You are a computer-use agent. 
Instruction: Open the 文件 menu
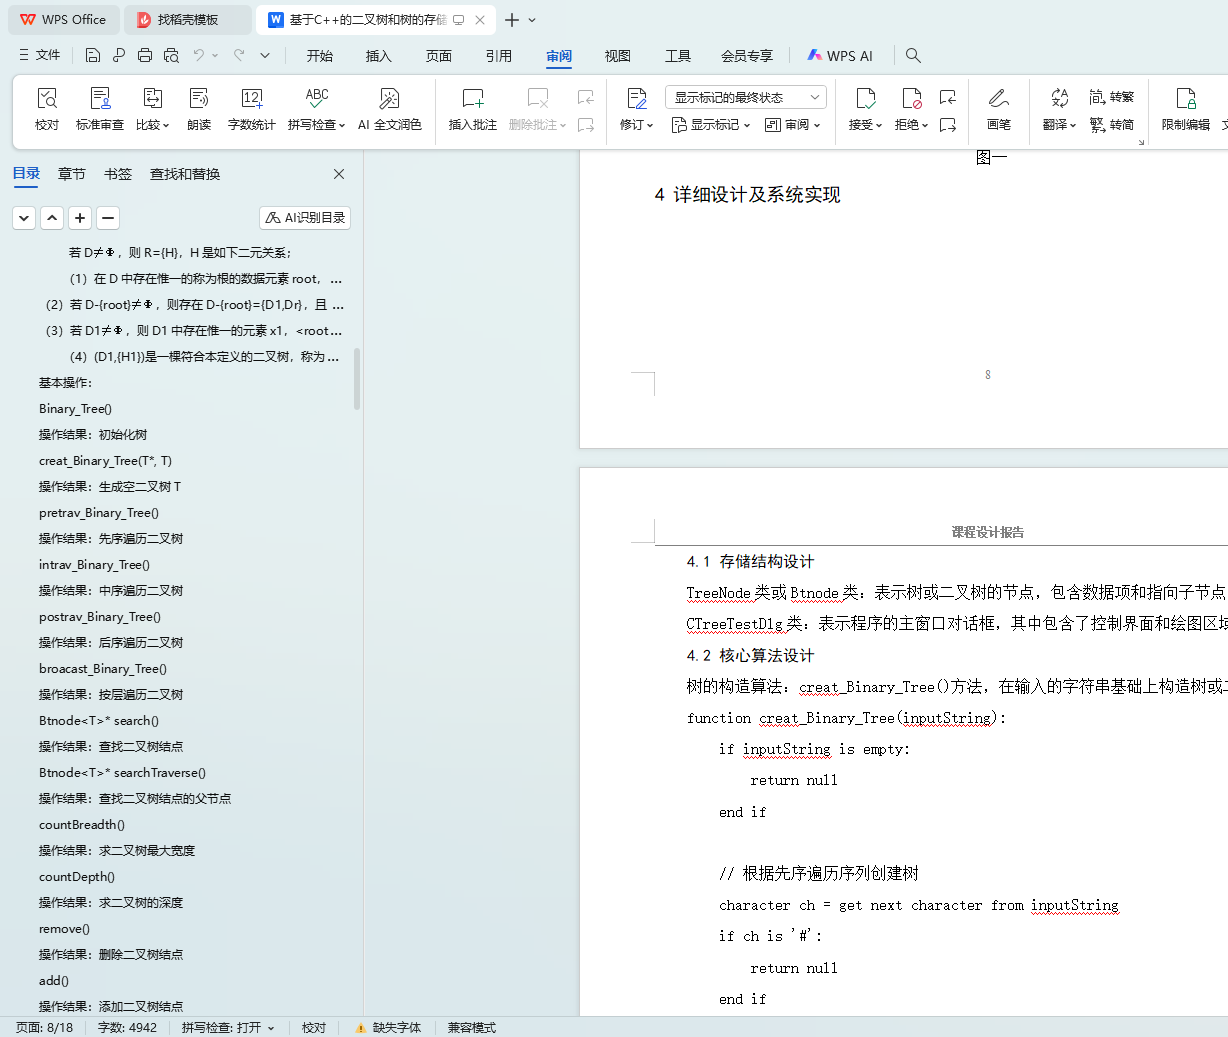40,55
